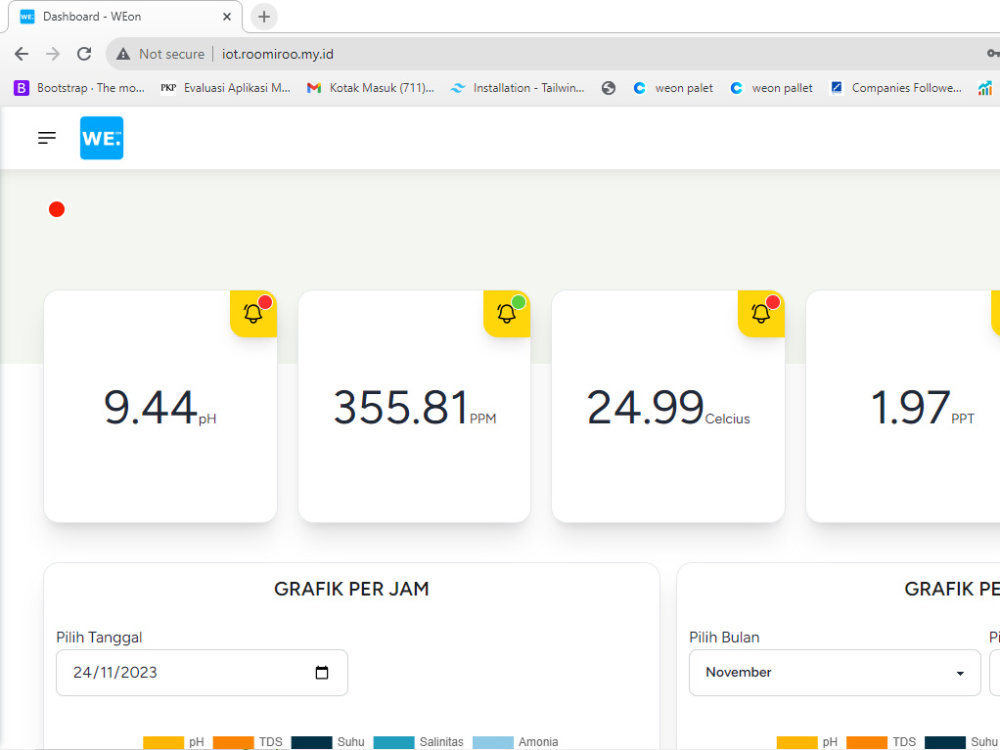Click the WE logo in header
This screenshot has width=1000, height=750.
101,138
